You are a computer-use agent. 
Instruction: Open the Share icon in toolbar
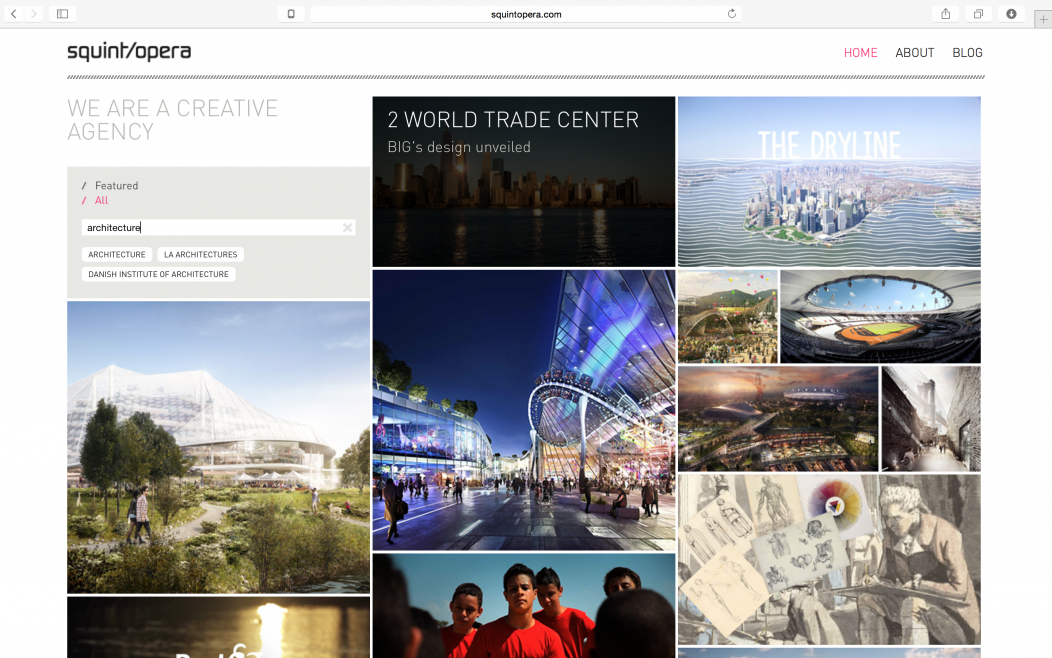945,13
